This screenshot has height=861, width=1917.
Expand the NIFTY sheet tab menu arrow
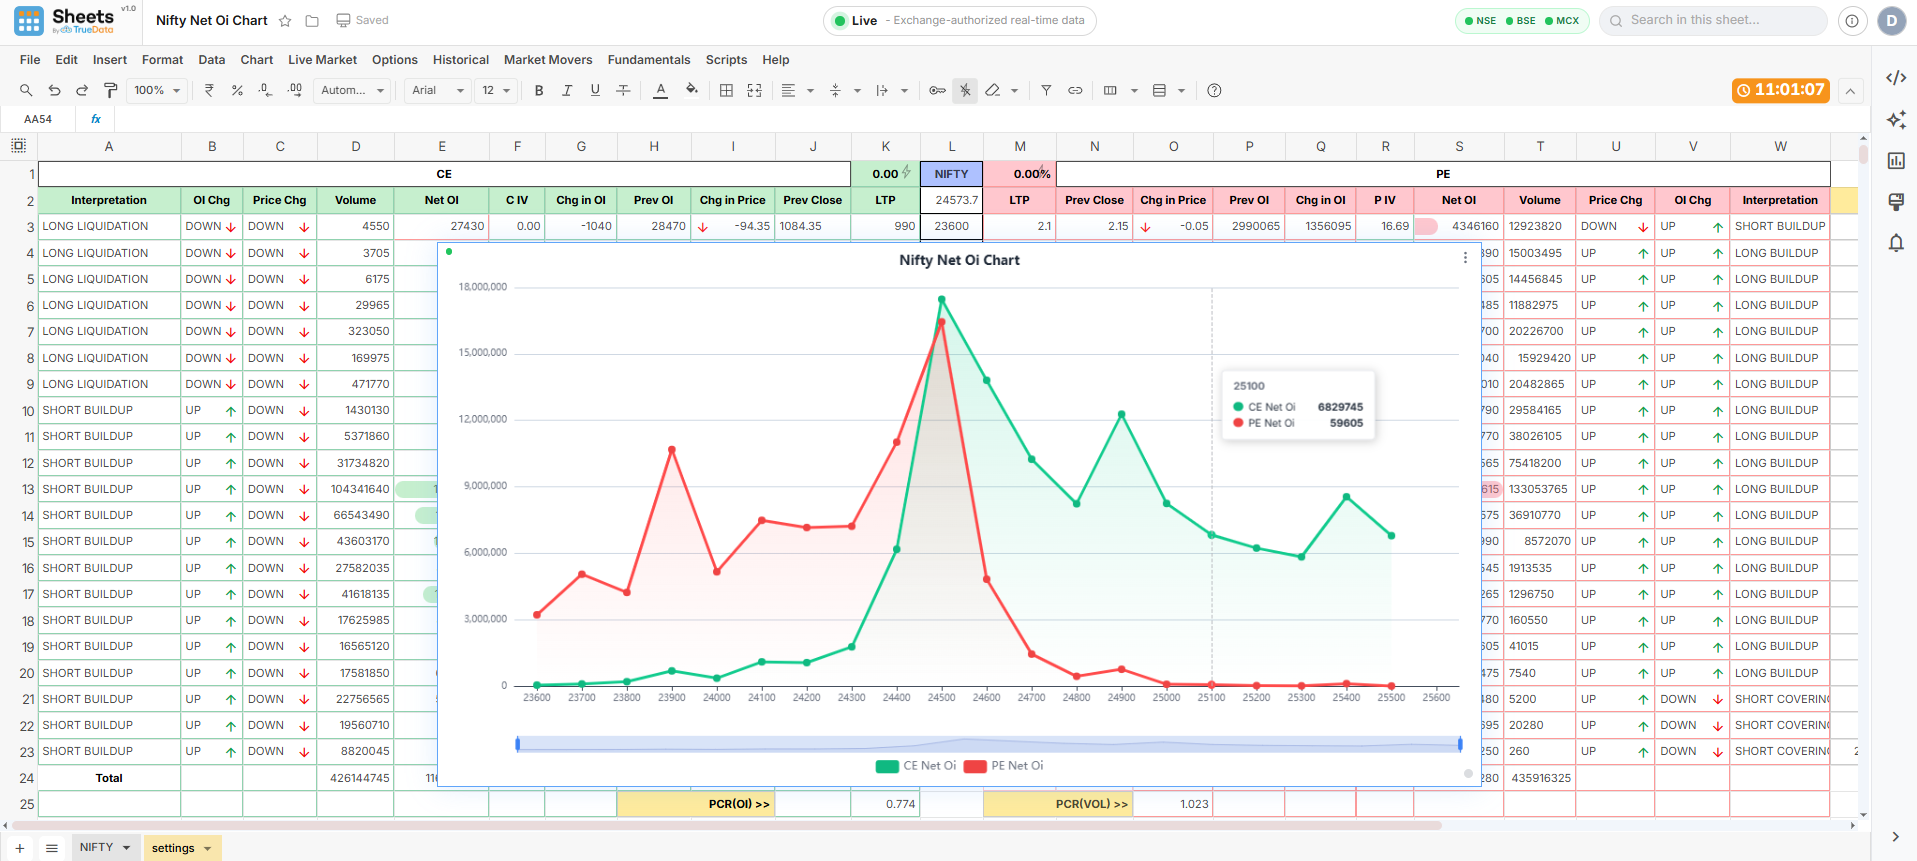pyautogui.click(x=127, y=847)
